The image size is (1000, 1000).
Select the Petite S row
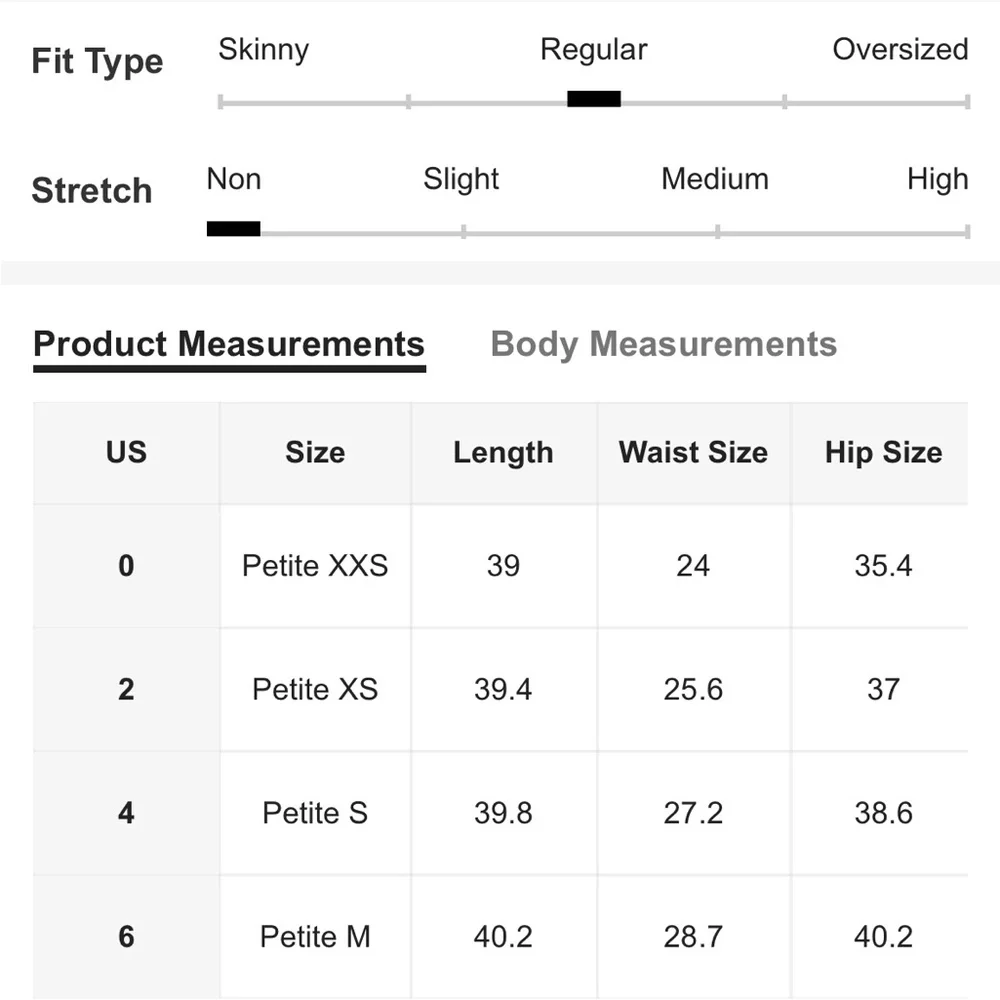click(315, 813)
